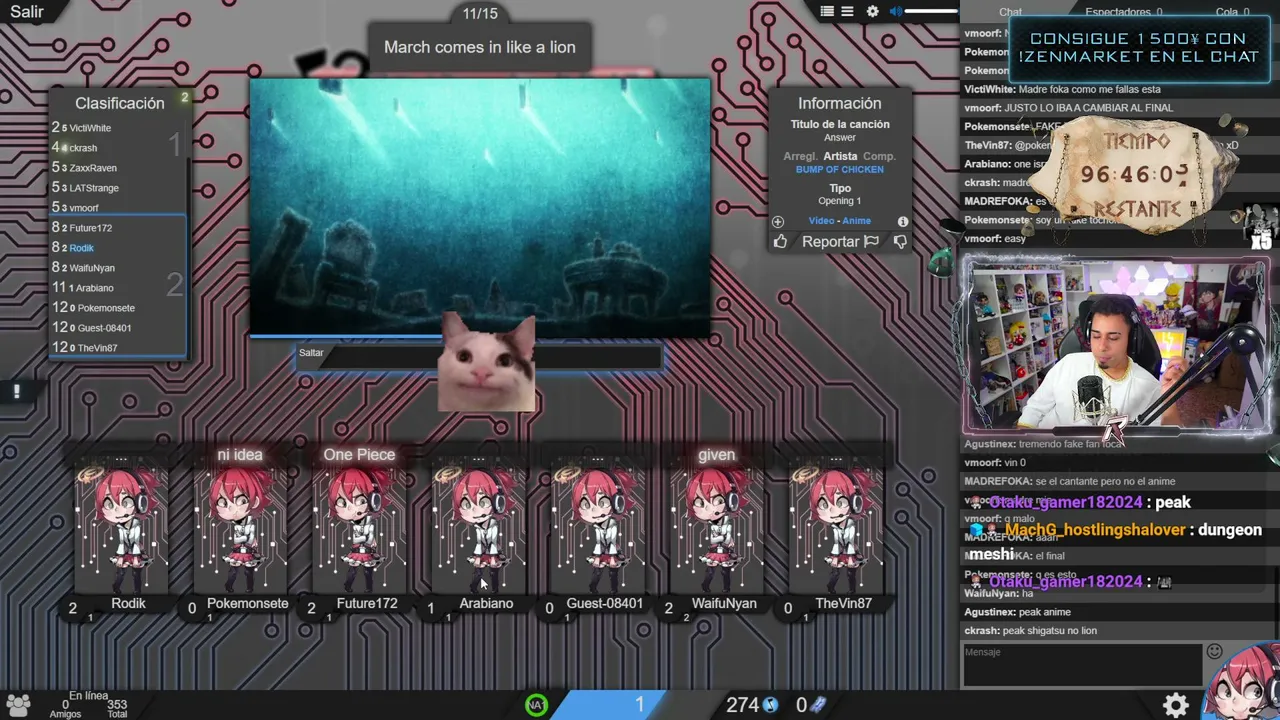The width and height of the screenshot is (1280, 720).
Task: Click WaifuNyan in the Clasificación list
Action: click(92, 268)
